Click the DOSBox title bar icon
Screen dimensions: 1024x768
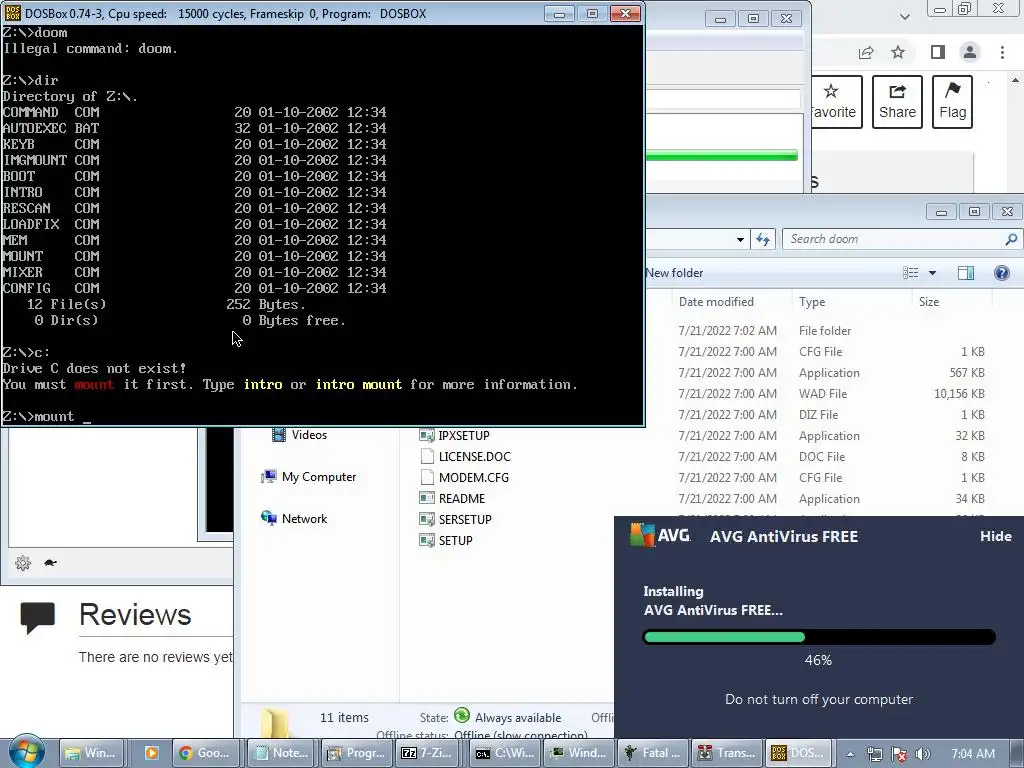point(12,13)
